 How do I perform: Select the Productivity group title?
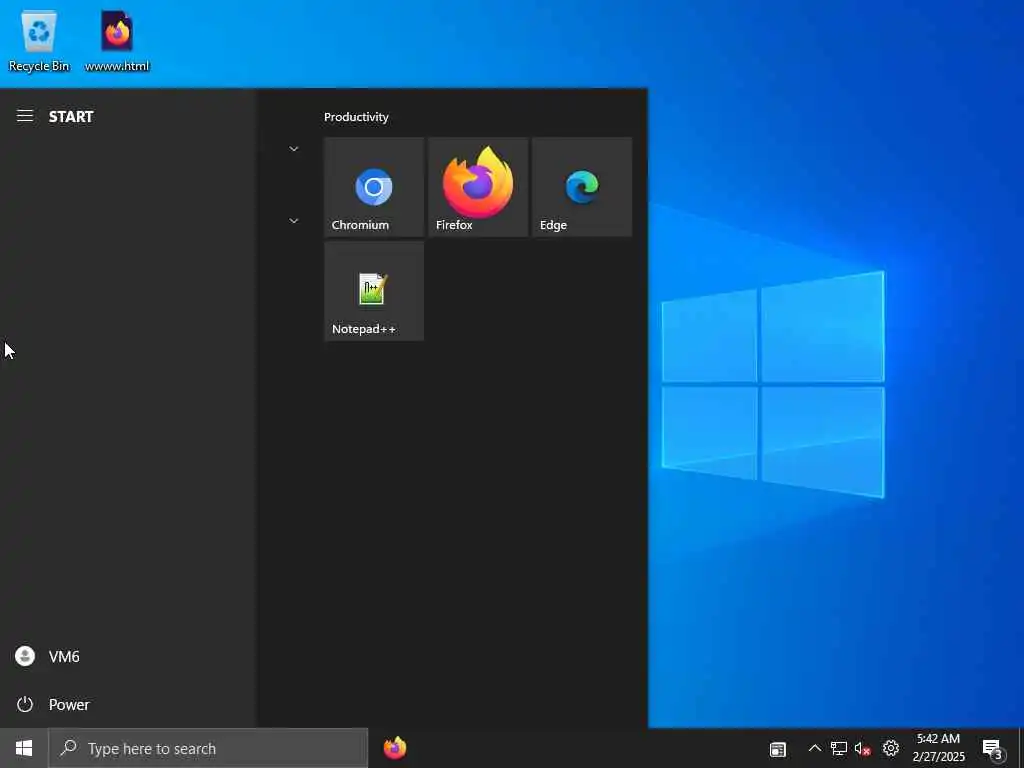[x=356, y=117]
